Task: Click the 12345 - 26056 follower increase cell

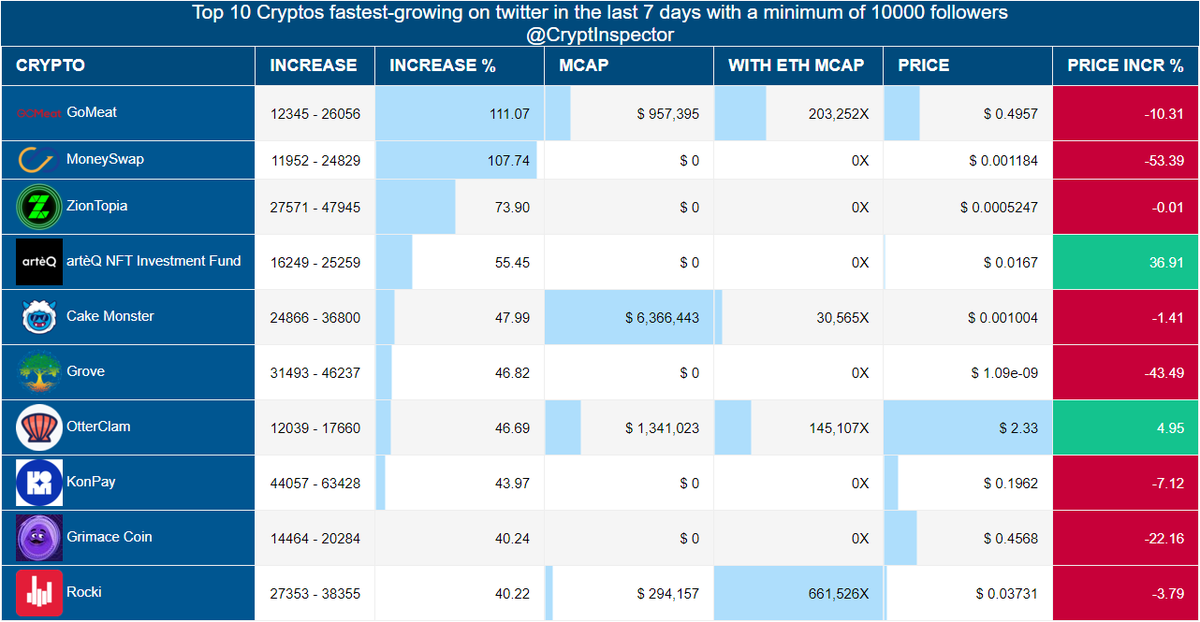Action: (x=315, y=113)
